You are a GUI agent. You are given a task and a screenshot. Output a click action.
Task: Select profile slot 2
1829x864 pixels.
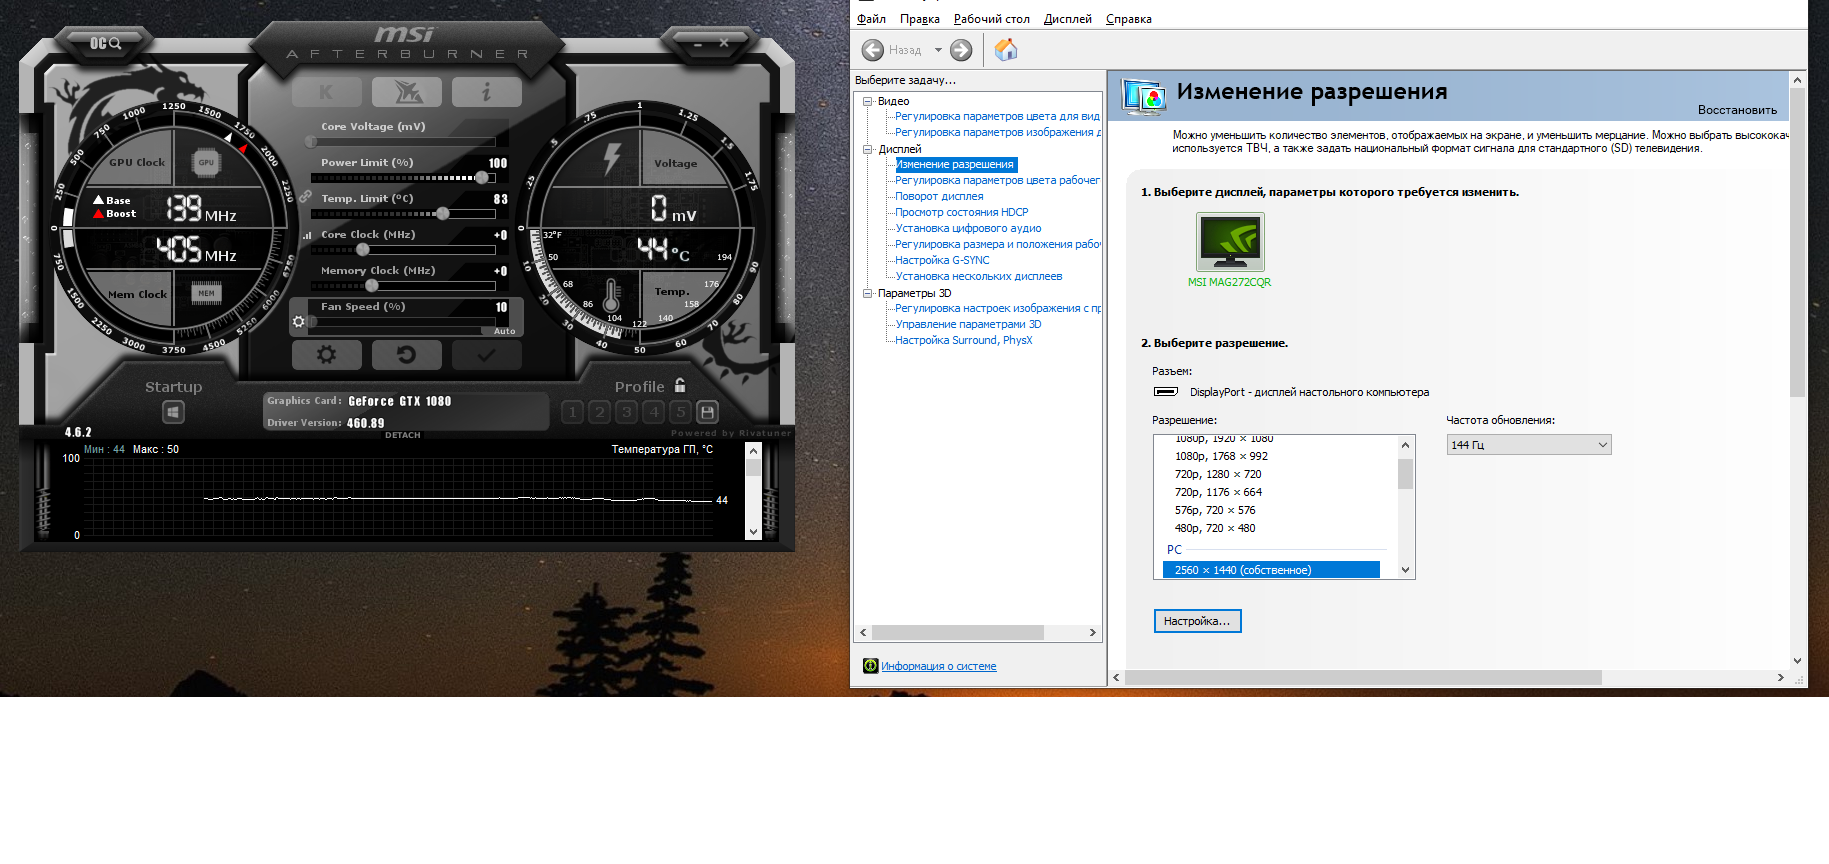tap(600, 412)
